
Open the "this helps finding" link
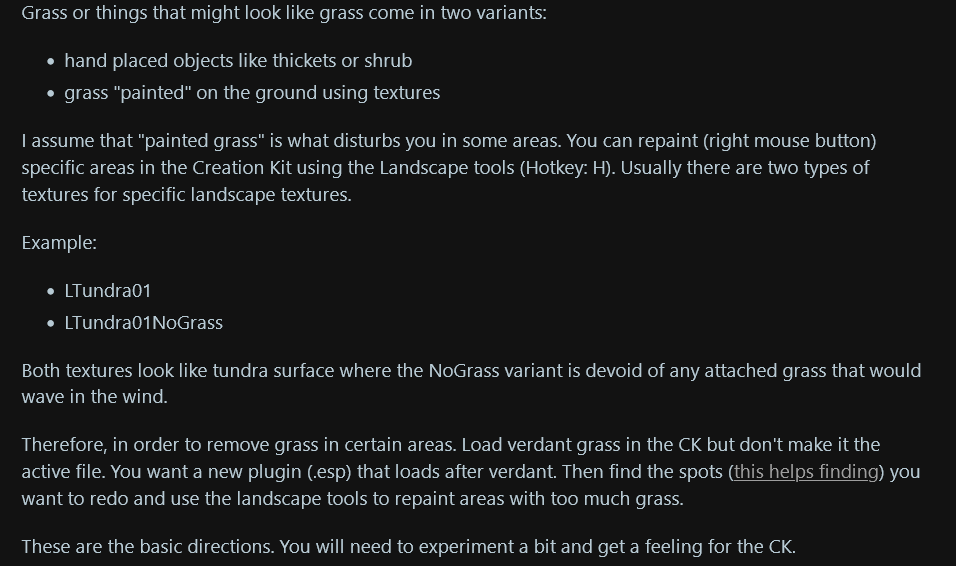coord(806,471)
